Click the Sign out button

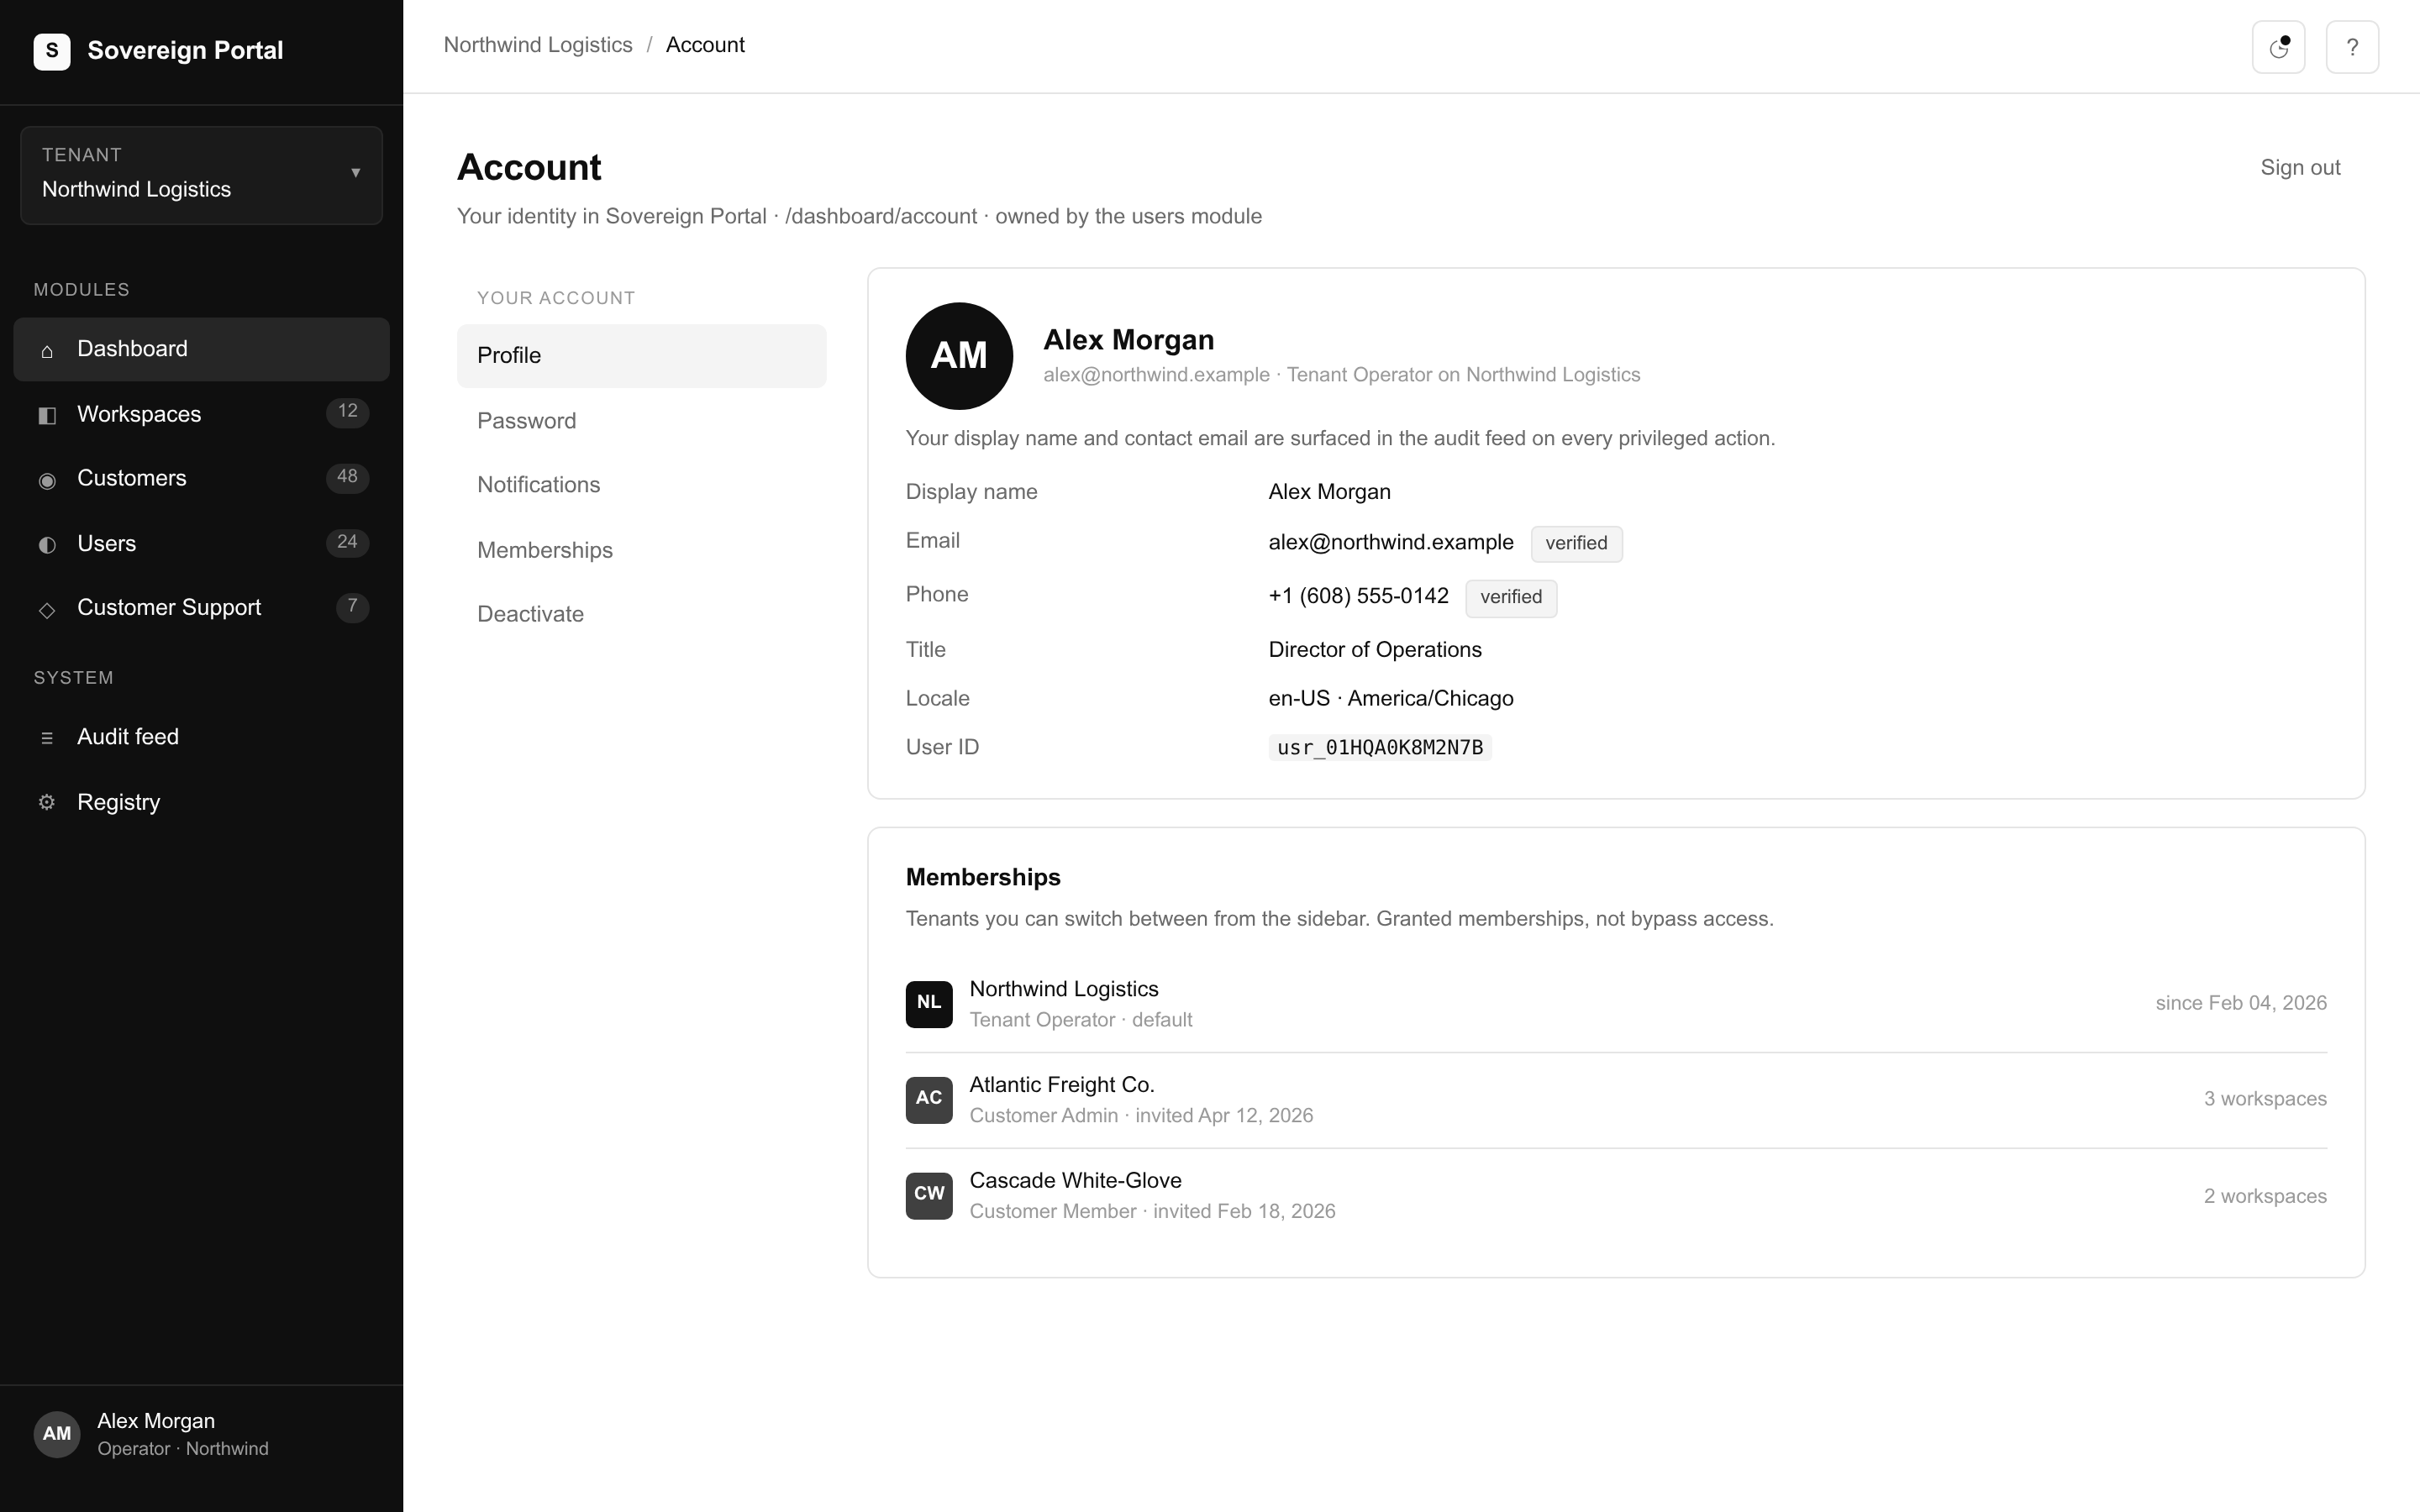pyautogui.click(x=2300, y=167)
